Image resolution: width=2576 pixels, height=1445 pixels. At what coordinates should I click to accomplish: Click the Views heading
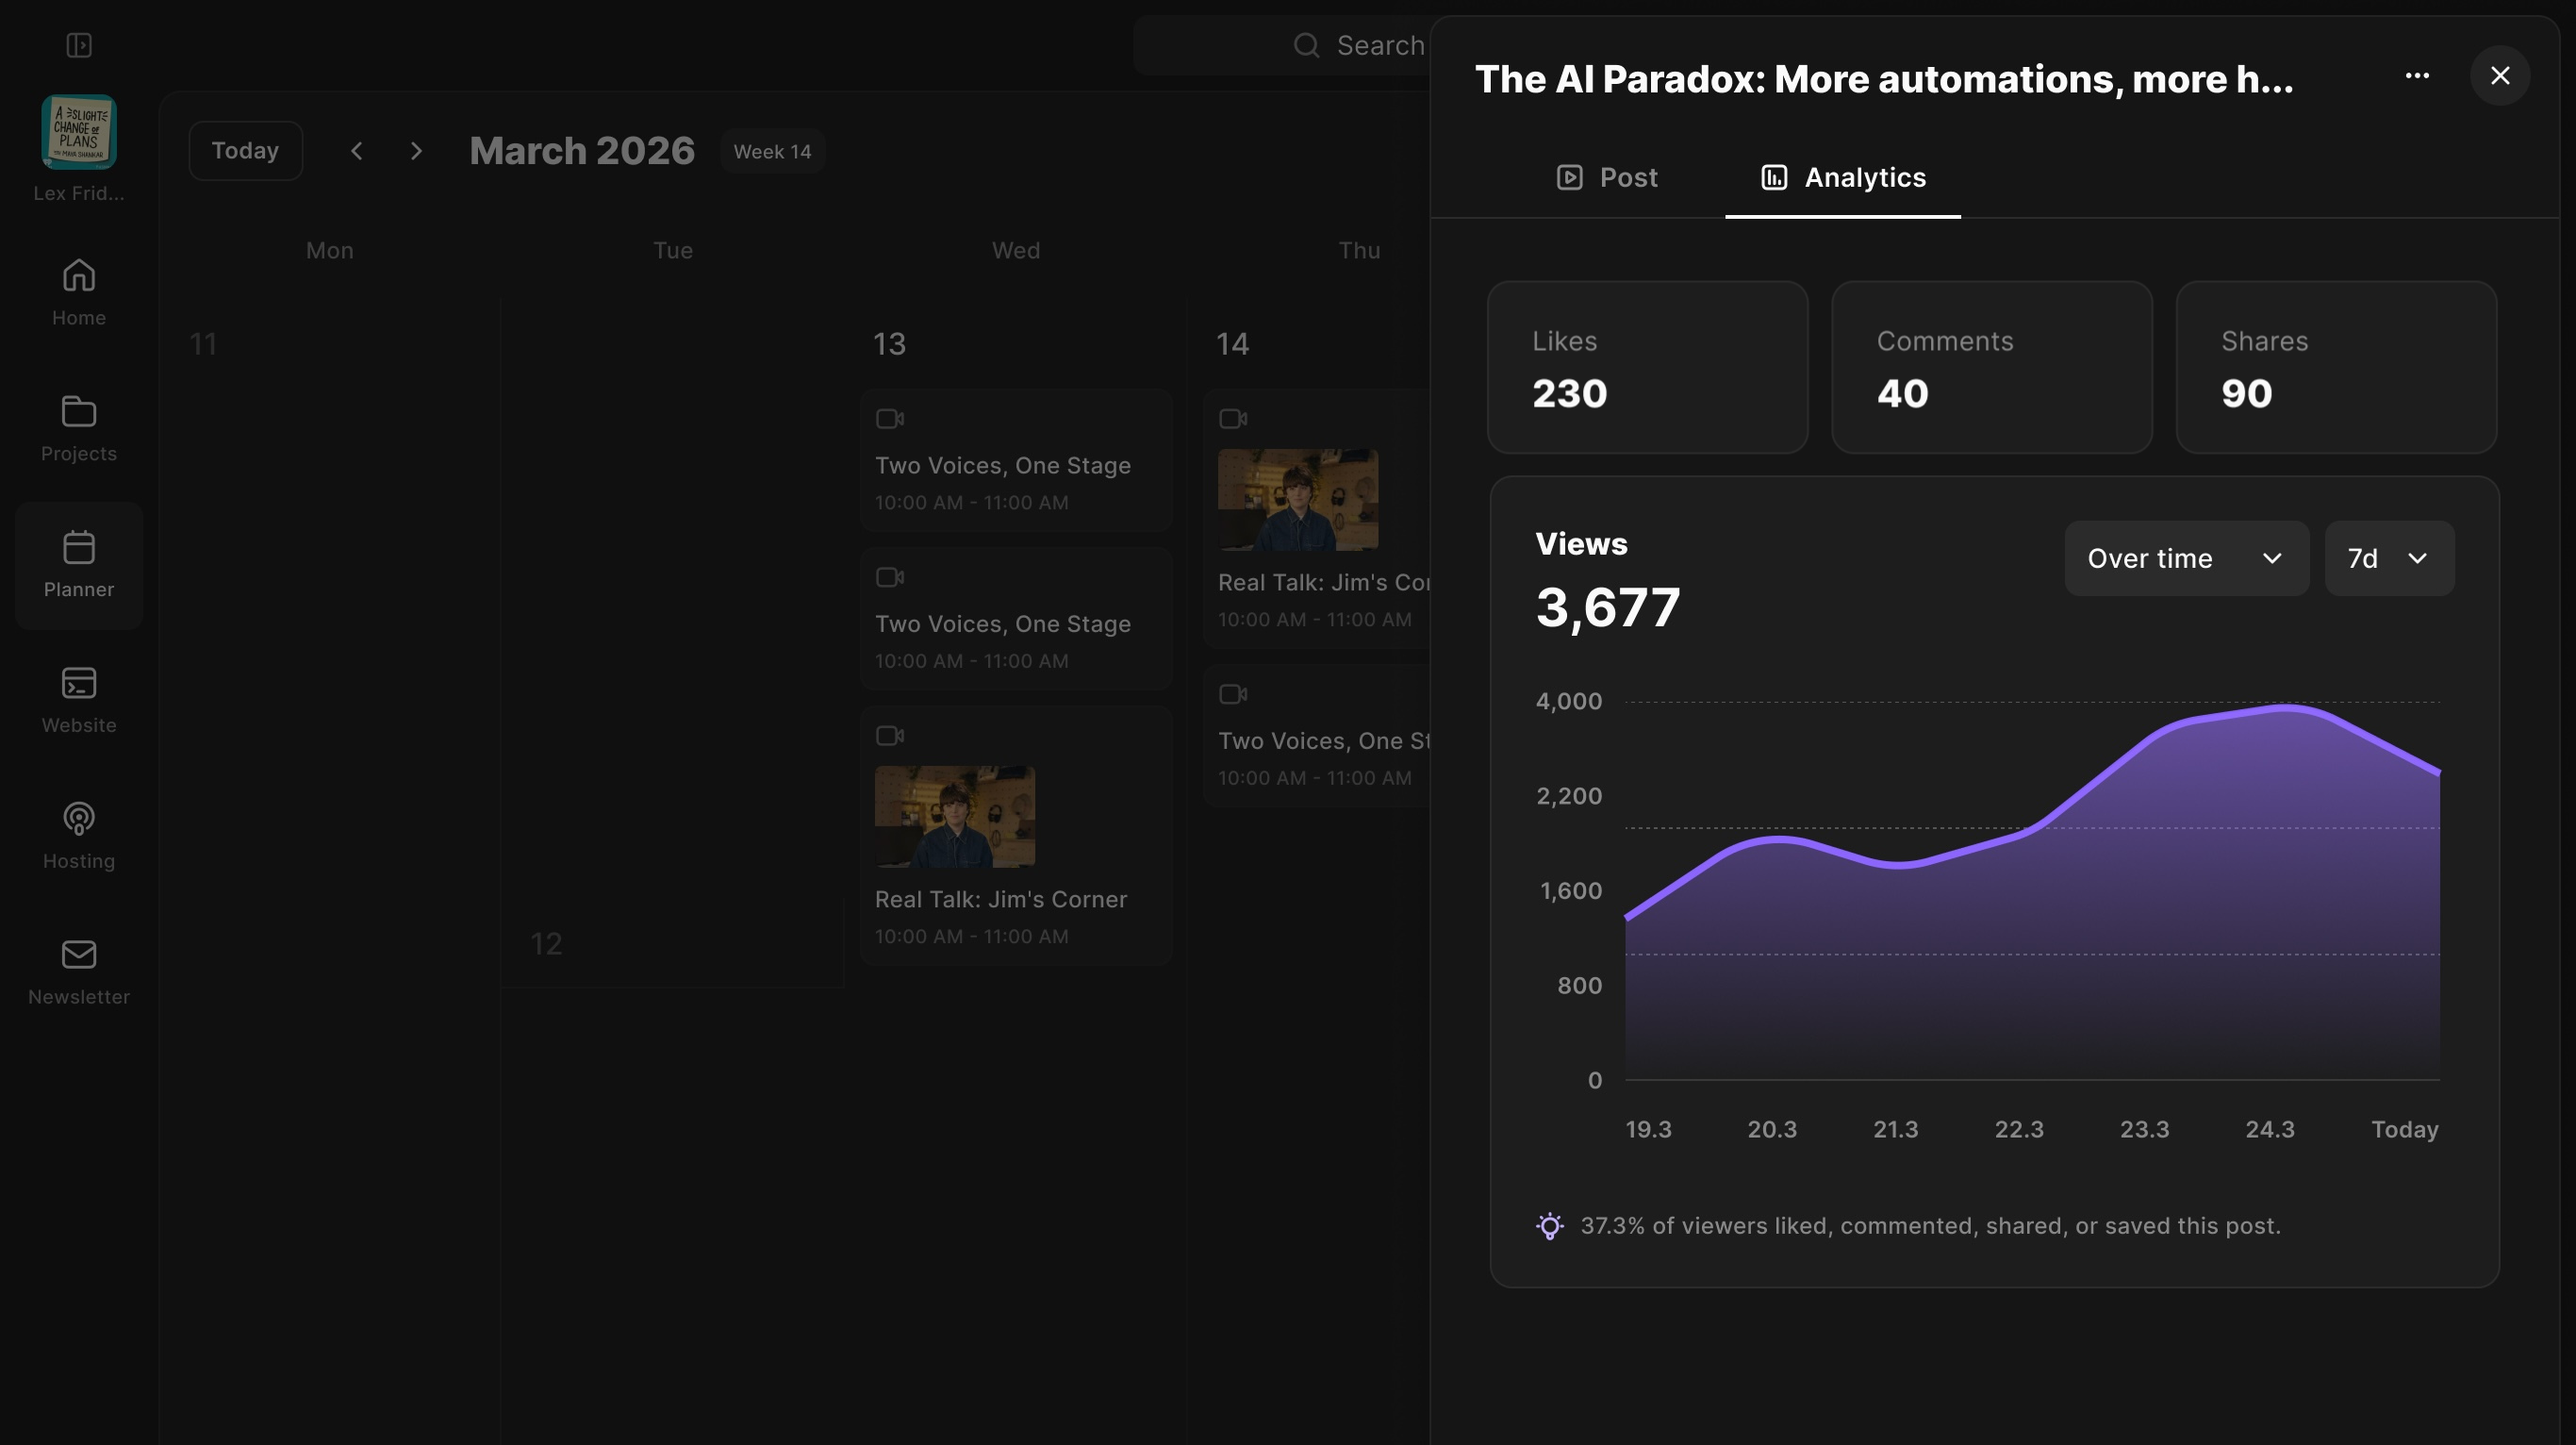click(x=1581, y=543)
